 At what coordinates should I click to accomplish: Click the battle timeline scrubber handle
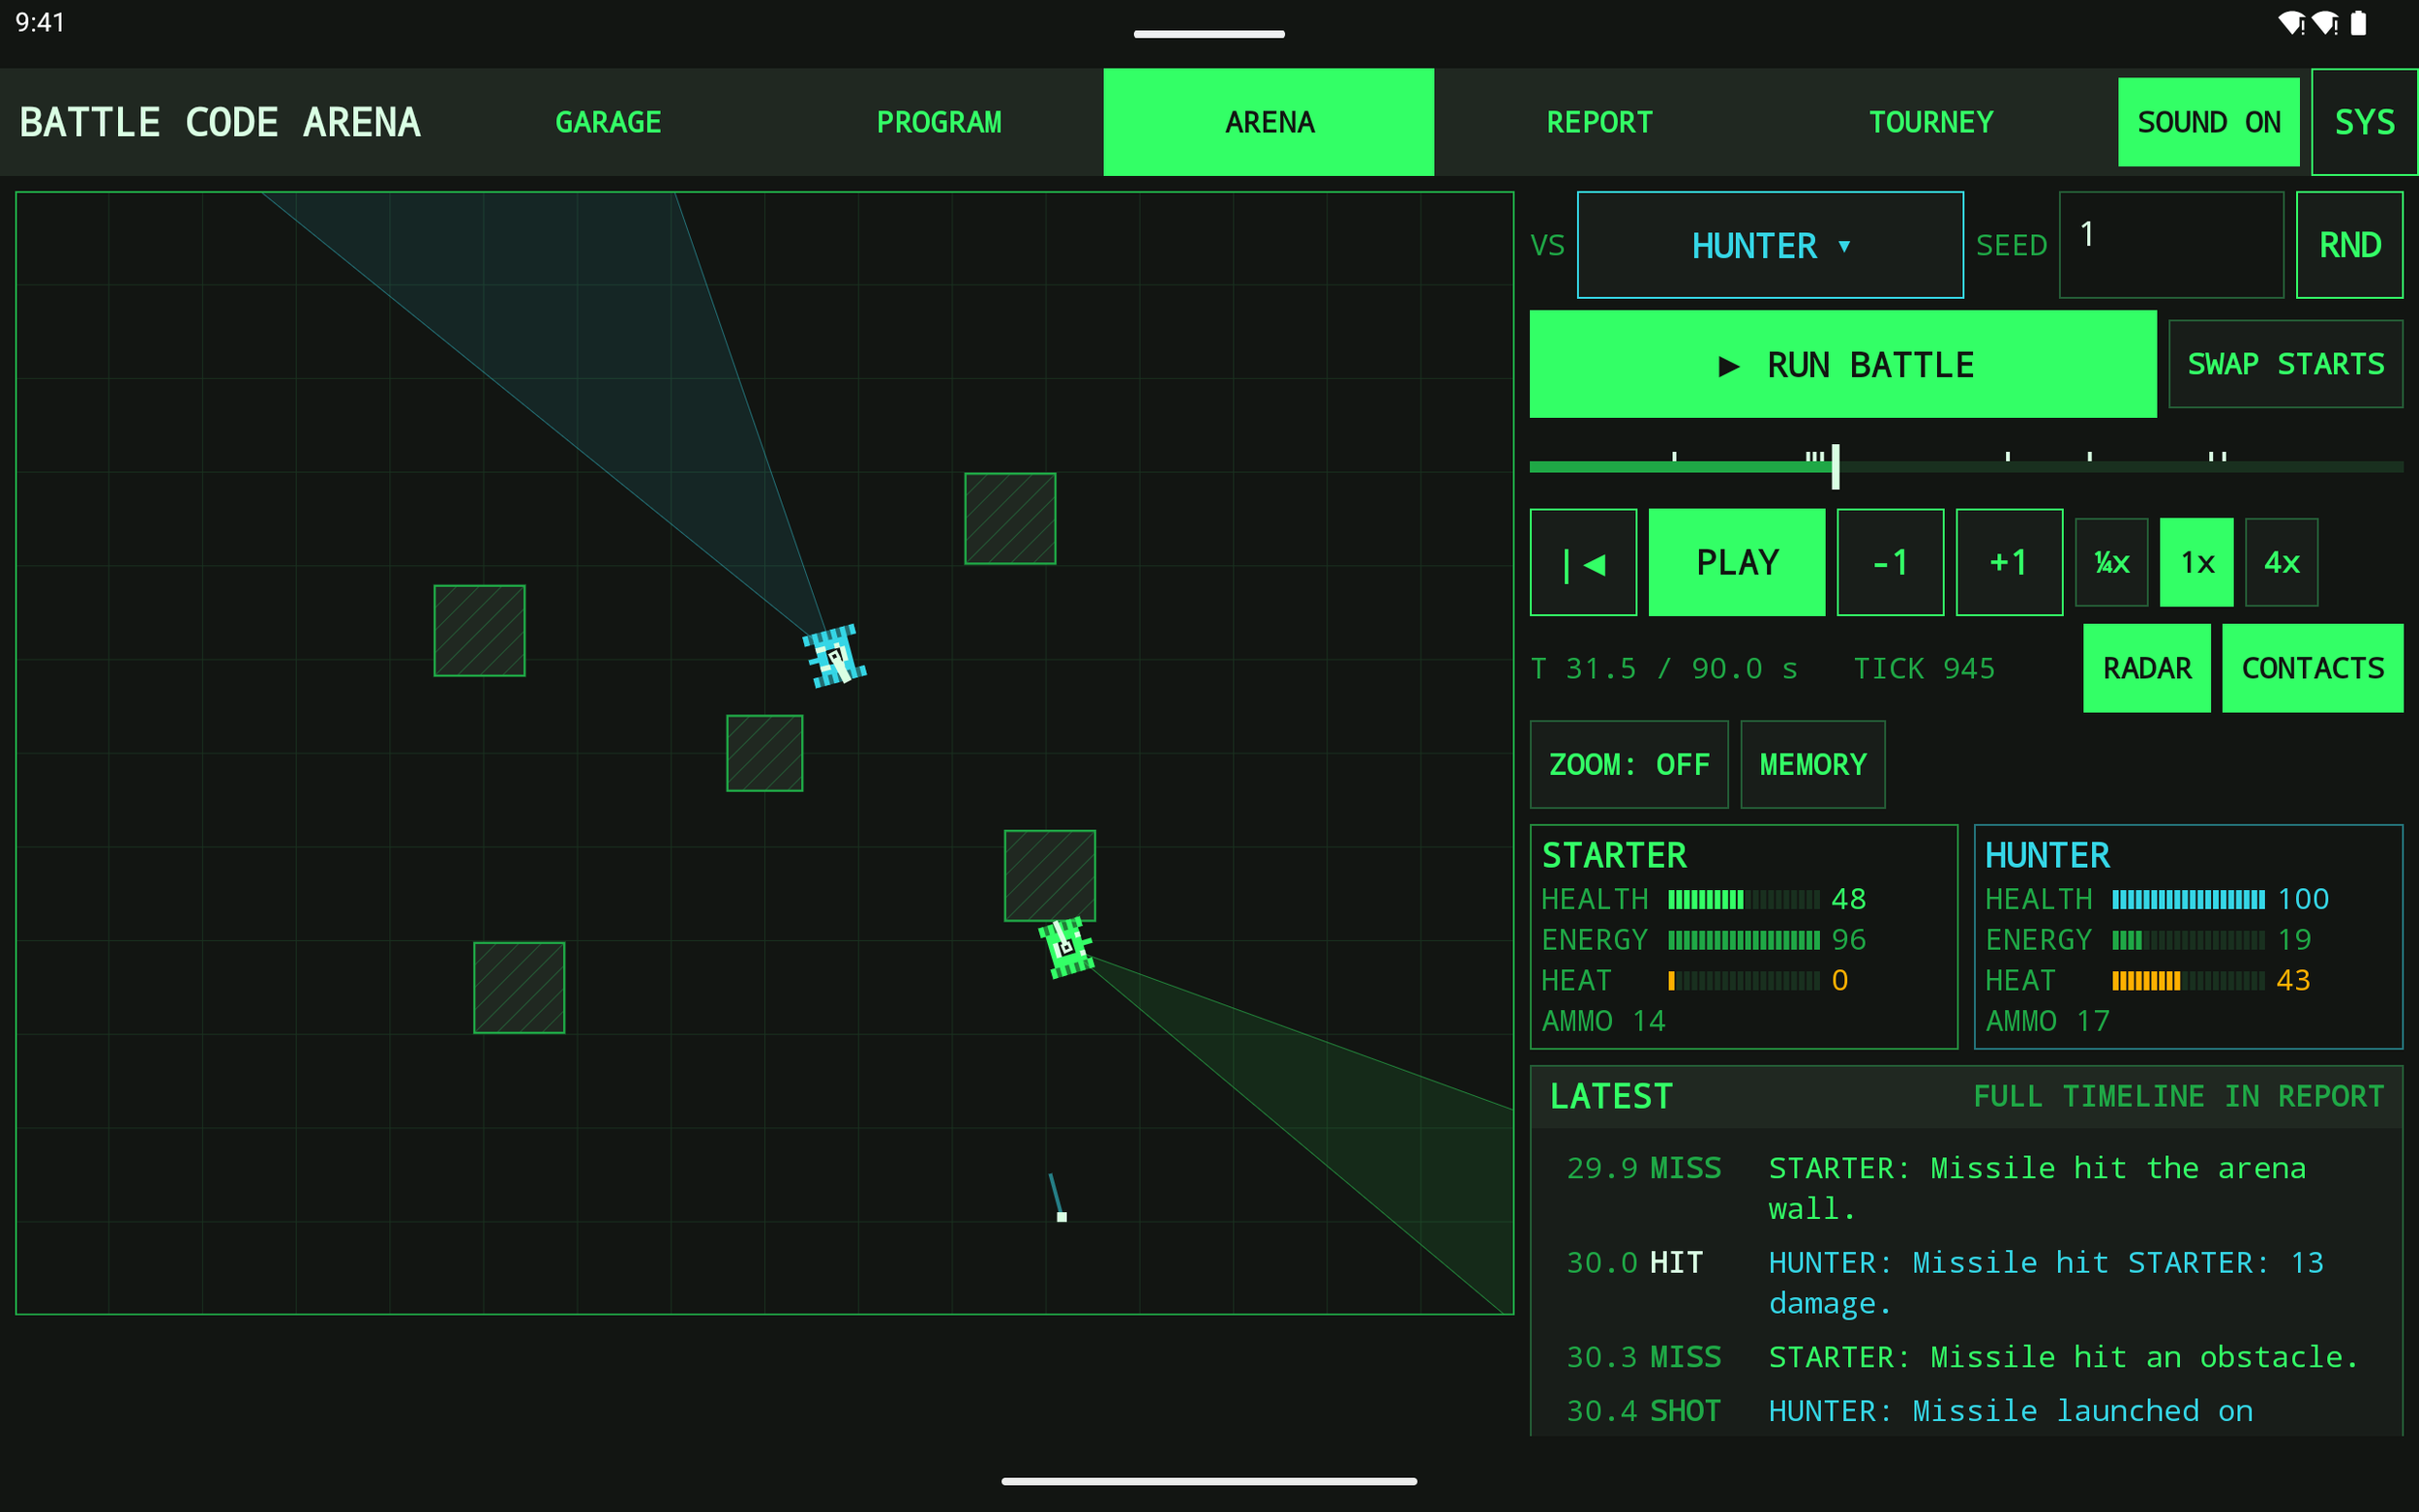coord(1835,467)
